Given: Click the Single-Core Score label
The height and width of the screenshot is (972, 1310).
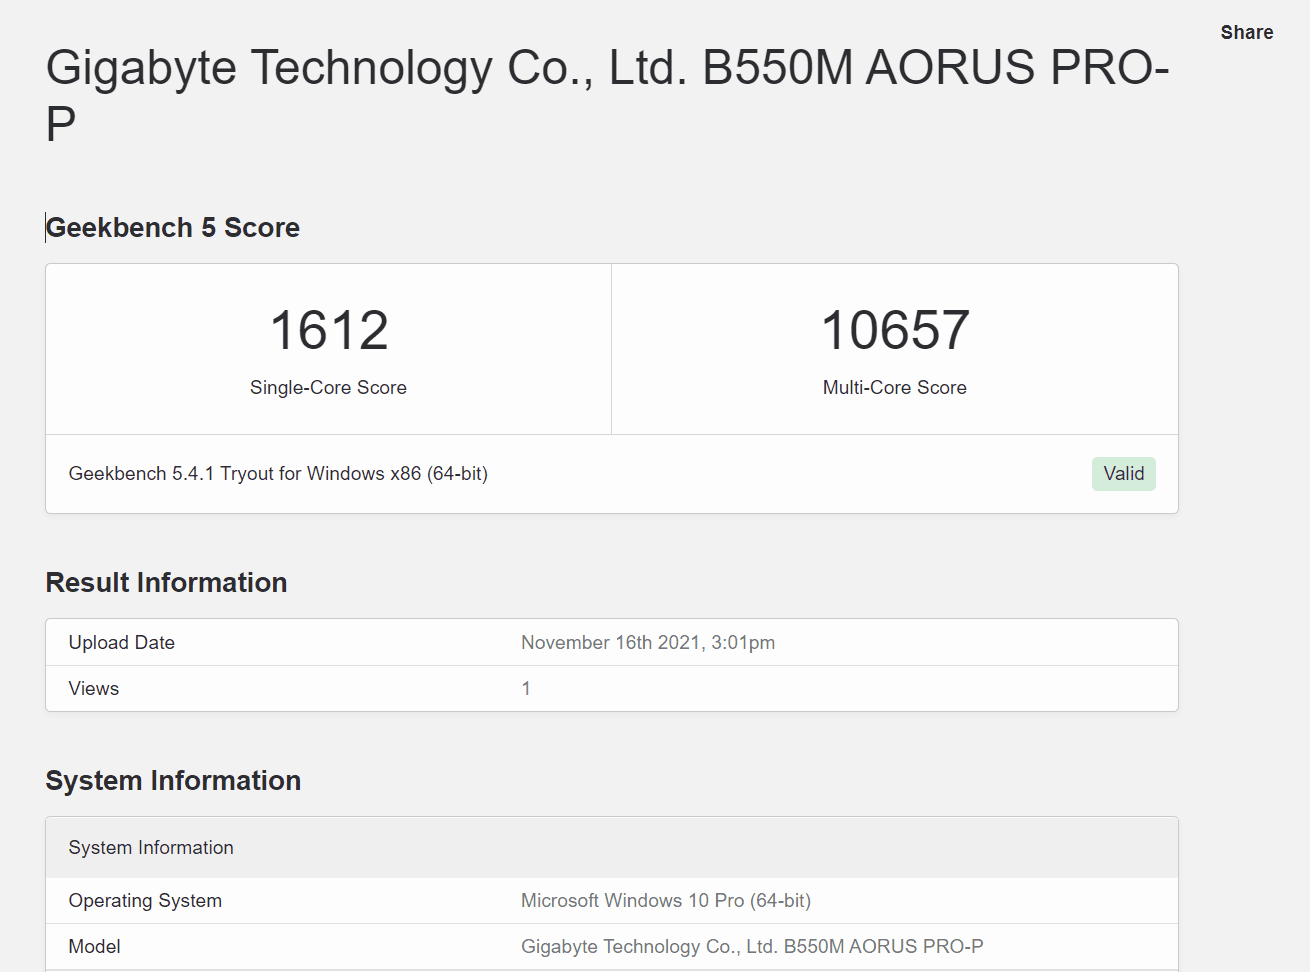Looking at the screenshot, I should (x=328, y=388).
